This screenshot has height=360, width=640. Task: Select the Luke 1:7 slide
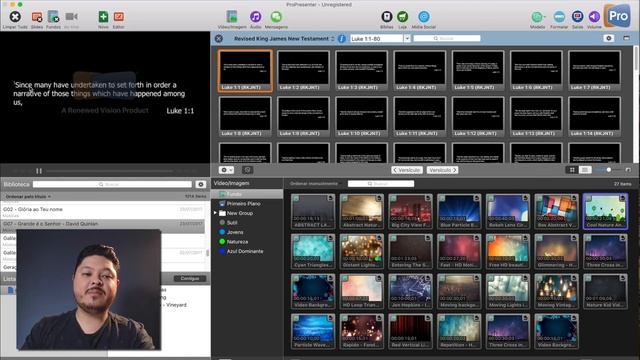coord(594,71)
